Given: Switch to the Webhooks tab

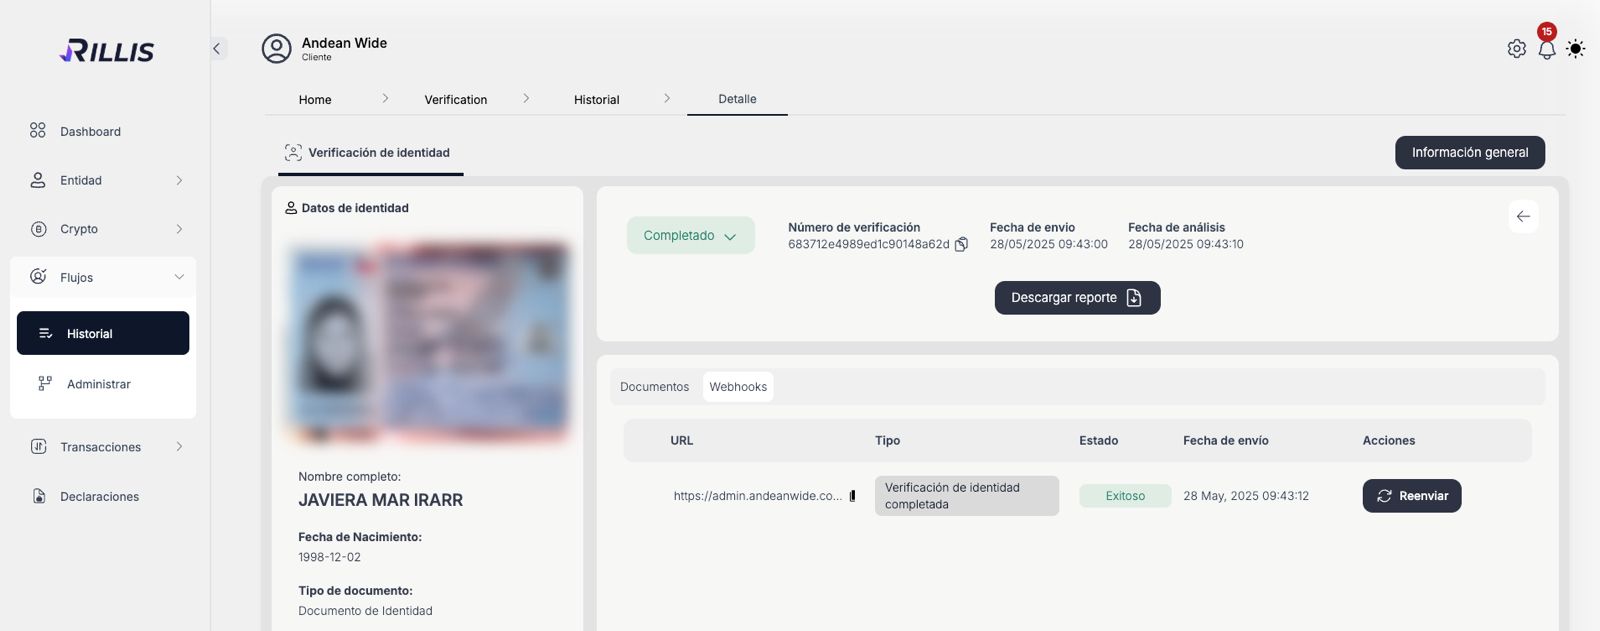Looking at the screenshot, I should pos(738,387).
